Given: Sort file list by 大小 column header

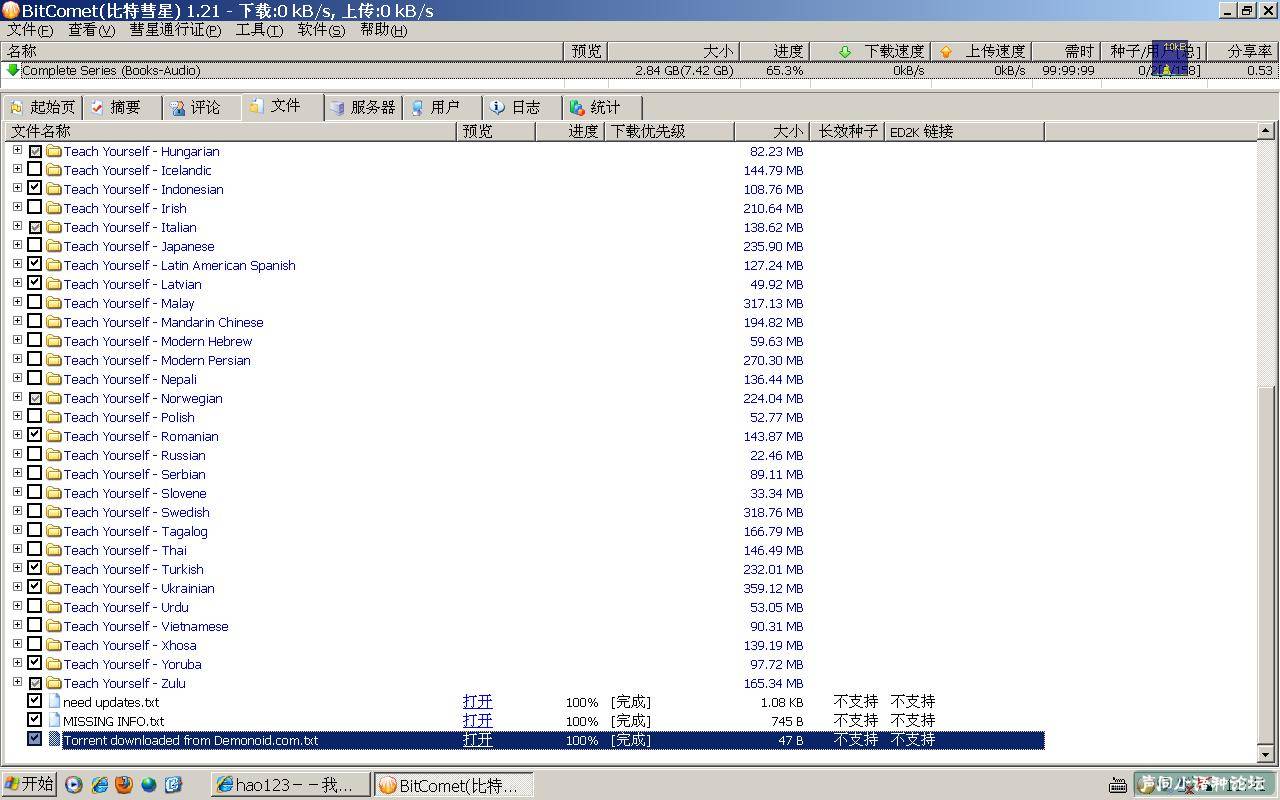Looking at the screenshot, I should pos(771,131).
